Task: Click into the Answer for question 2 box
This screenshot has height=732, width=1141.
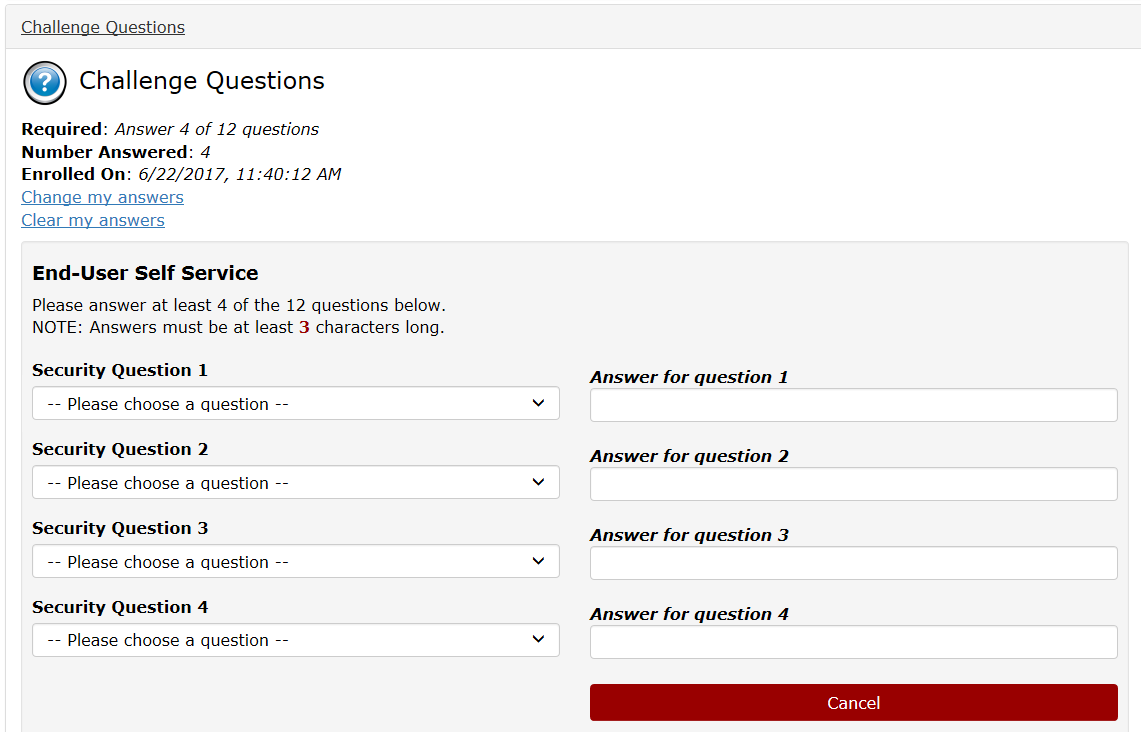Action: click(x=853, y=484)
